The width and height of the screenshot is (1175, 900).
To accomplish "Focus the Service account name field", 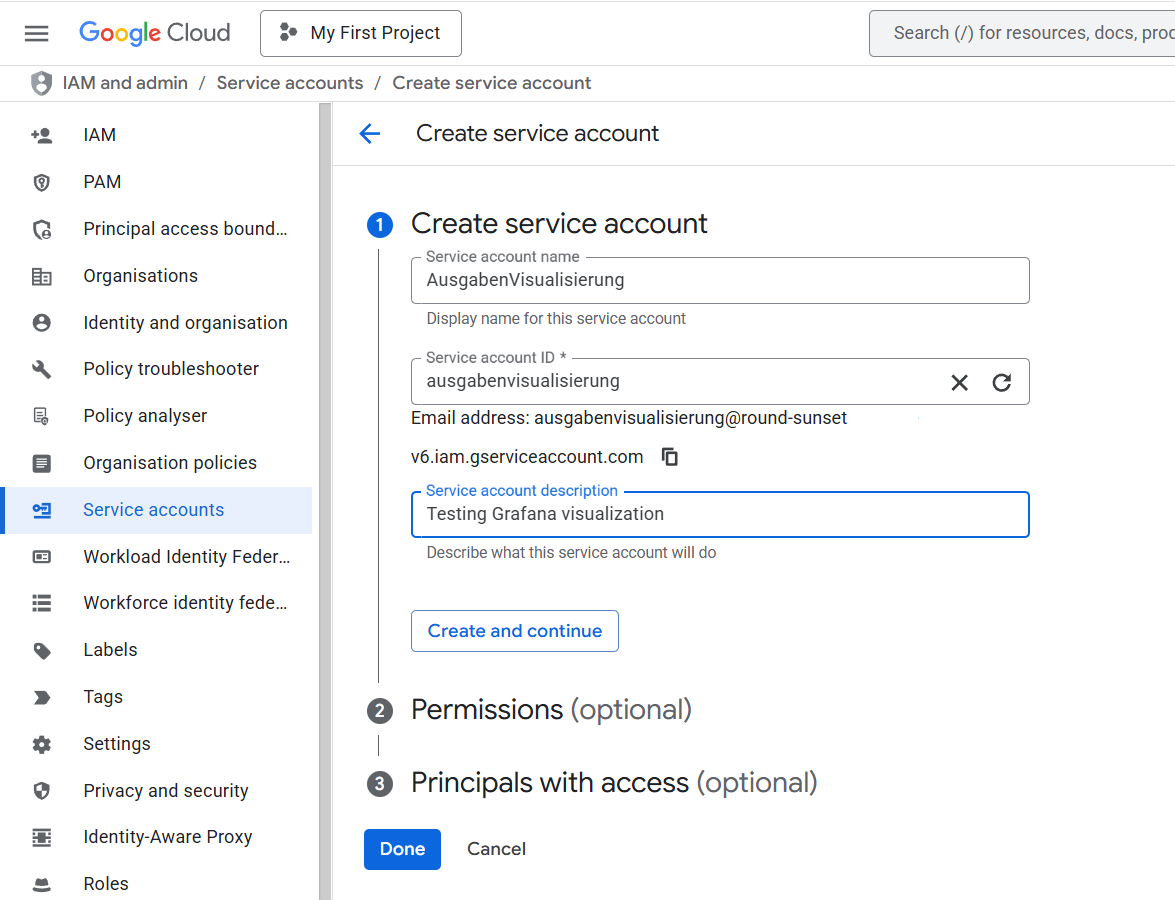I will 720,281.
